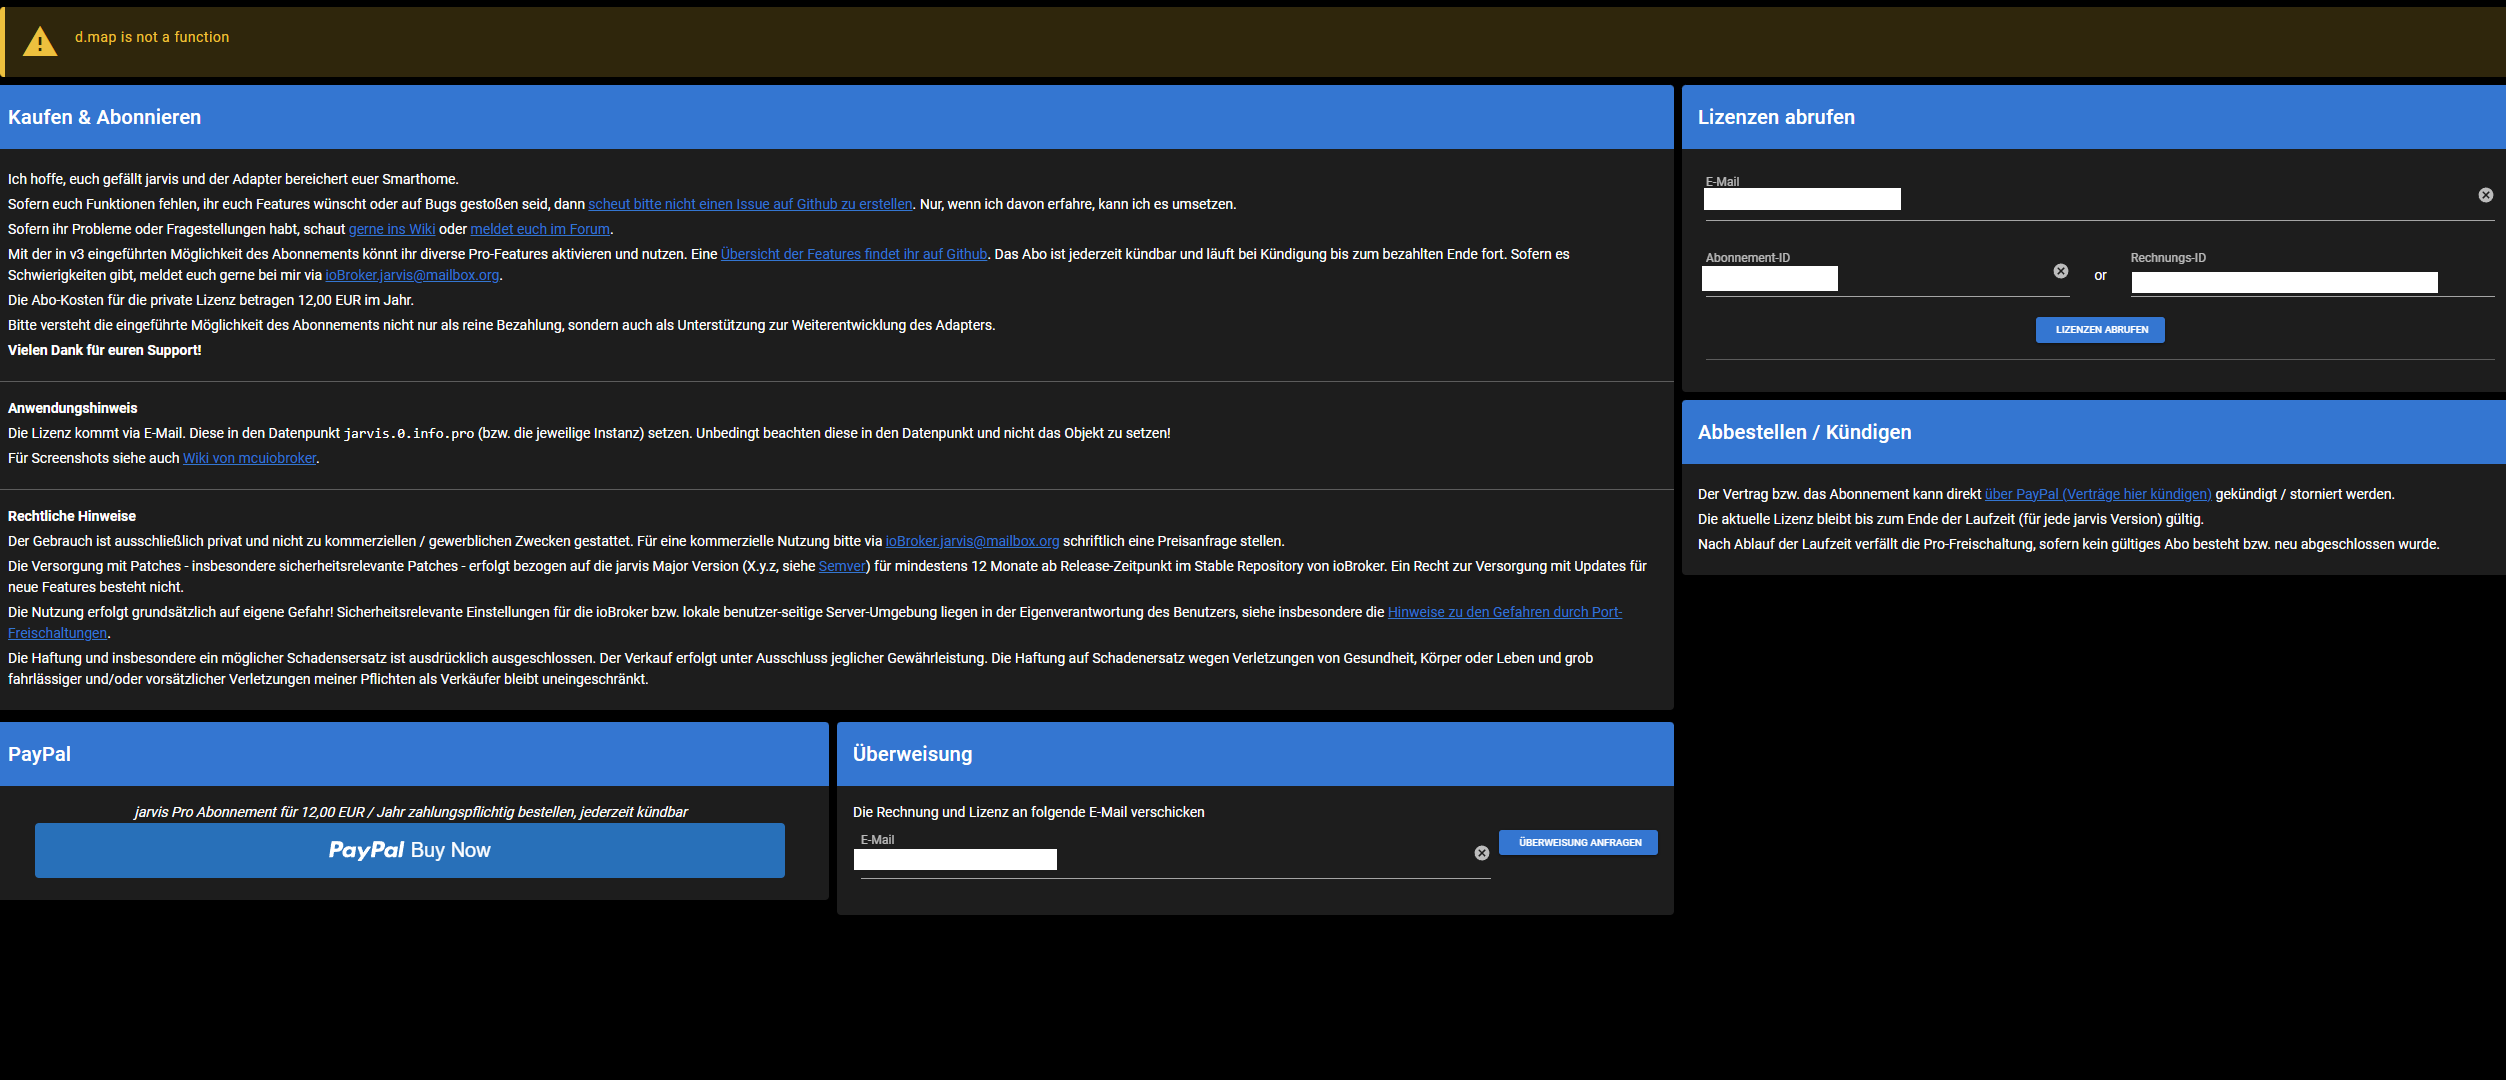Click the ioBroker.jarvis@mailbox.org email link
The width and height of the screenshot is (2506, 1080).
point(413,274)
